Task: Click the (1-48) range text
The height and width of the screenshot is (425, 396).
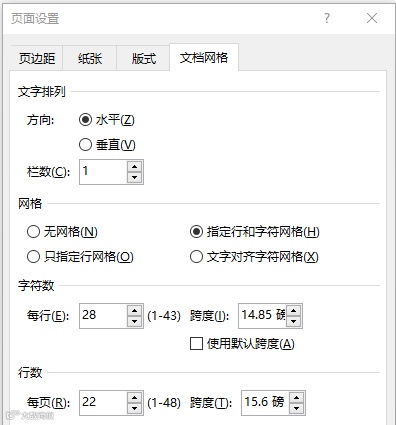Action: pos(164,403)
